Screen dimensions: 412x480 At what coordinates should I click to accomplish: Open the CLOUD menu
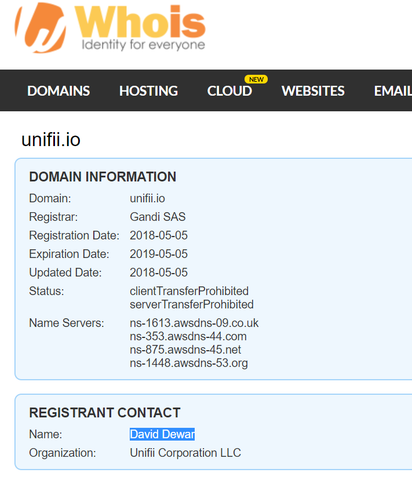(229, 91)
